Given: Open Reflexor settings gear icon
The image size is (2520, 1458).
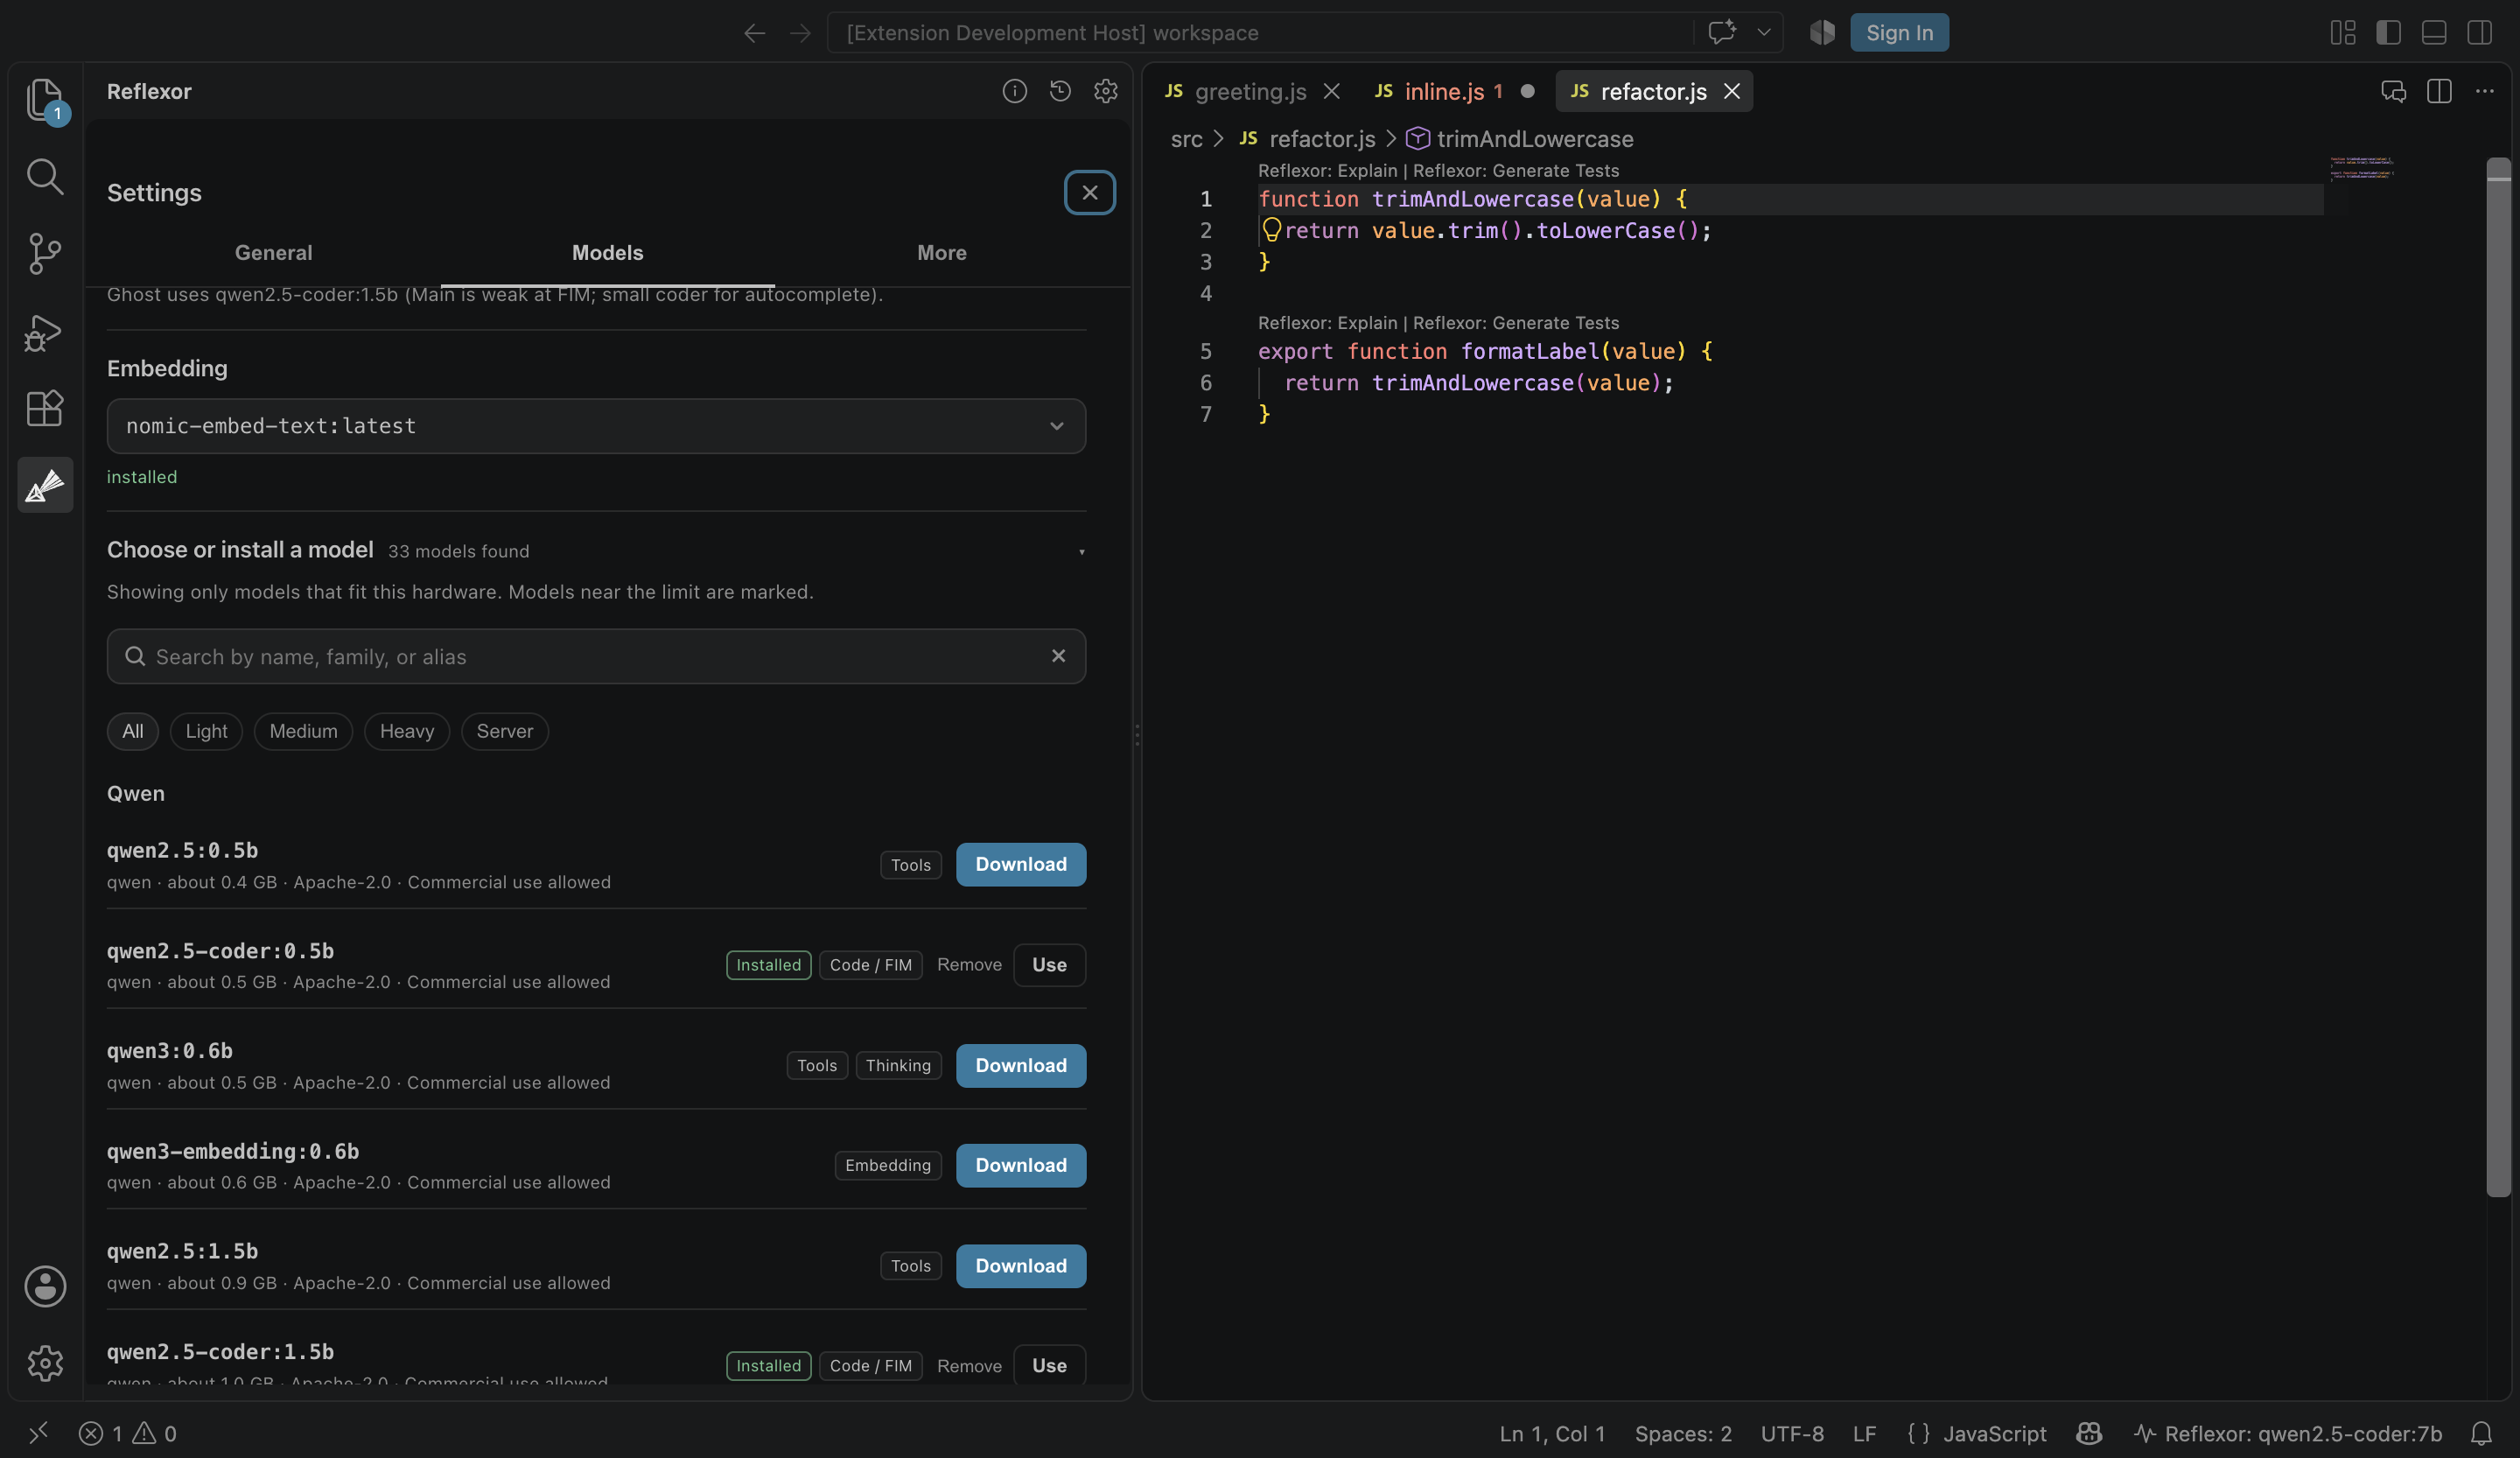Looking at the screenshot, I should 1105,91.
